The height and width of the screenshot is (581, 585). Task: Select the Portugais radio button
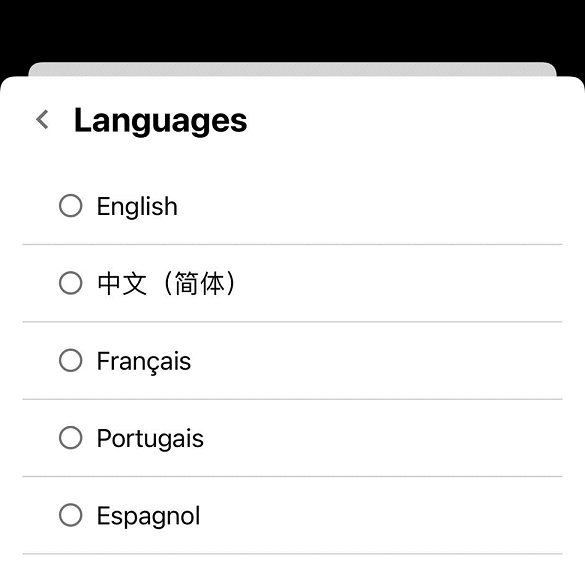click(71, 438)
